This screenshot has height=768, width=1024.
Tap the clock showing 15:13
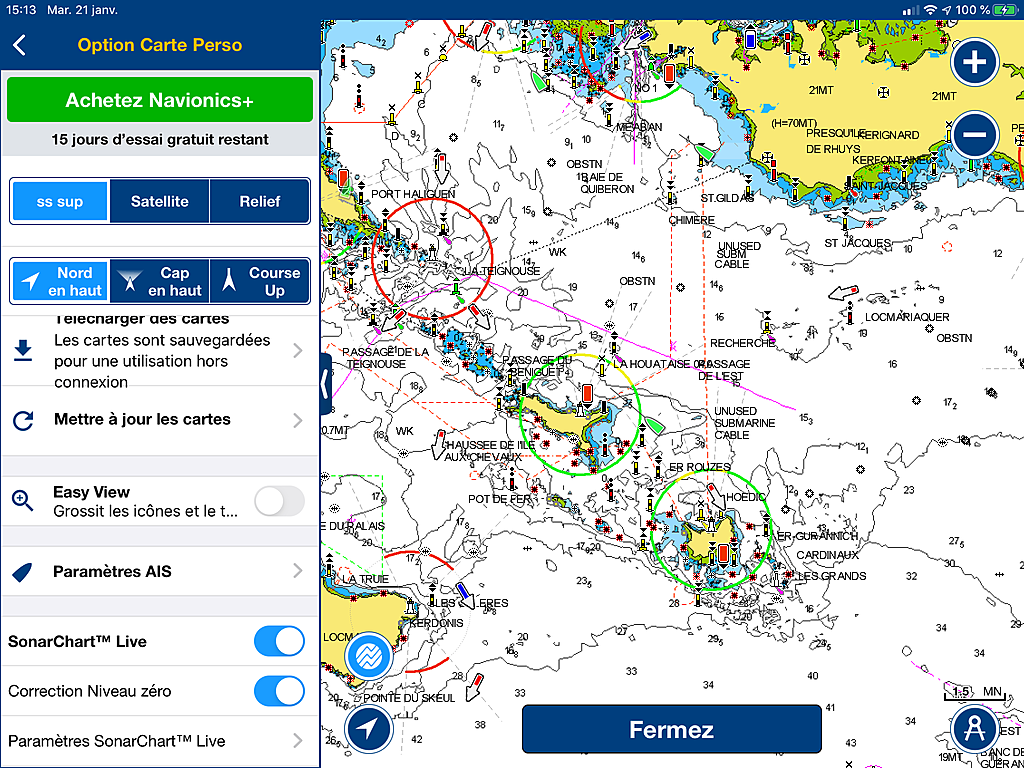pos(23,10)
